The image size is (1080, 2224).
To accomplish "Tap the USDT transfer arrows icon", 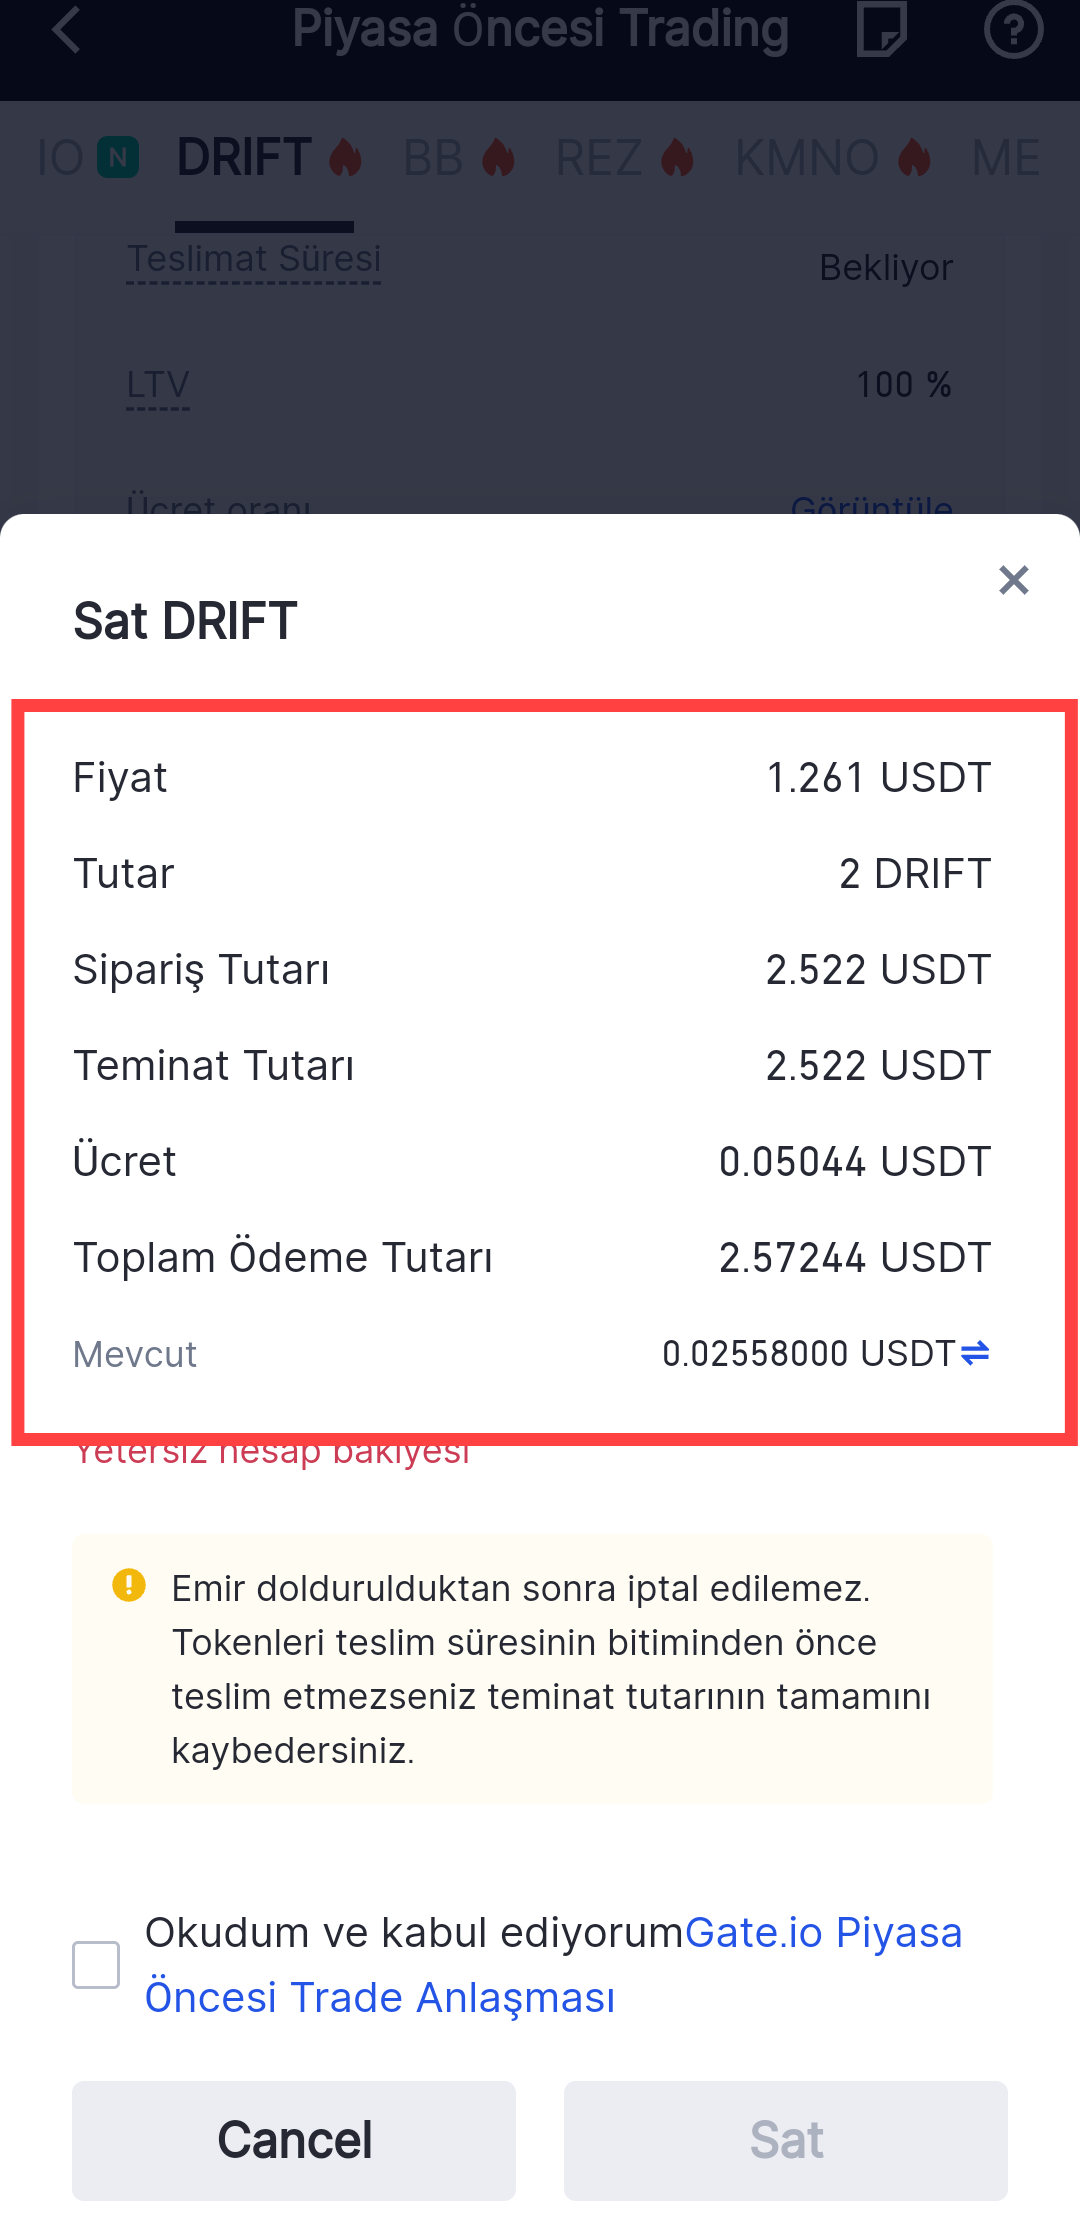I will click(975, 1353).
